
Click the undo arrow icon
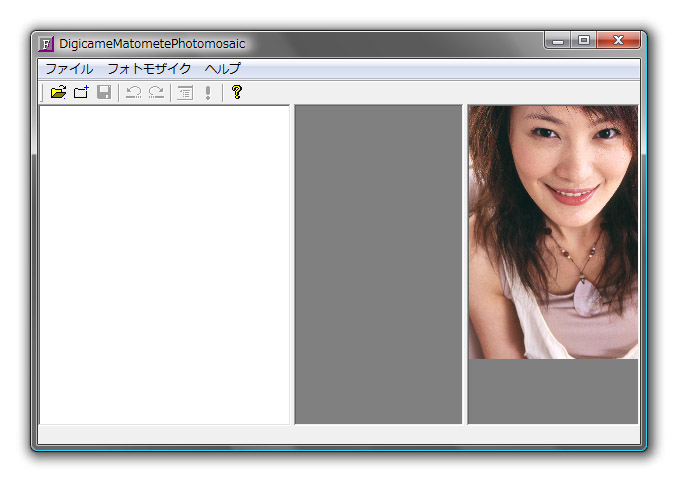(133, 92)
